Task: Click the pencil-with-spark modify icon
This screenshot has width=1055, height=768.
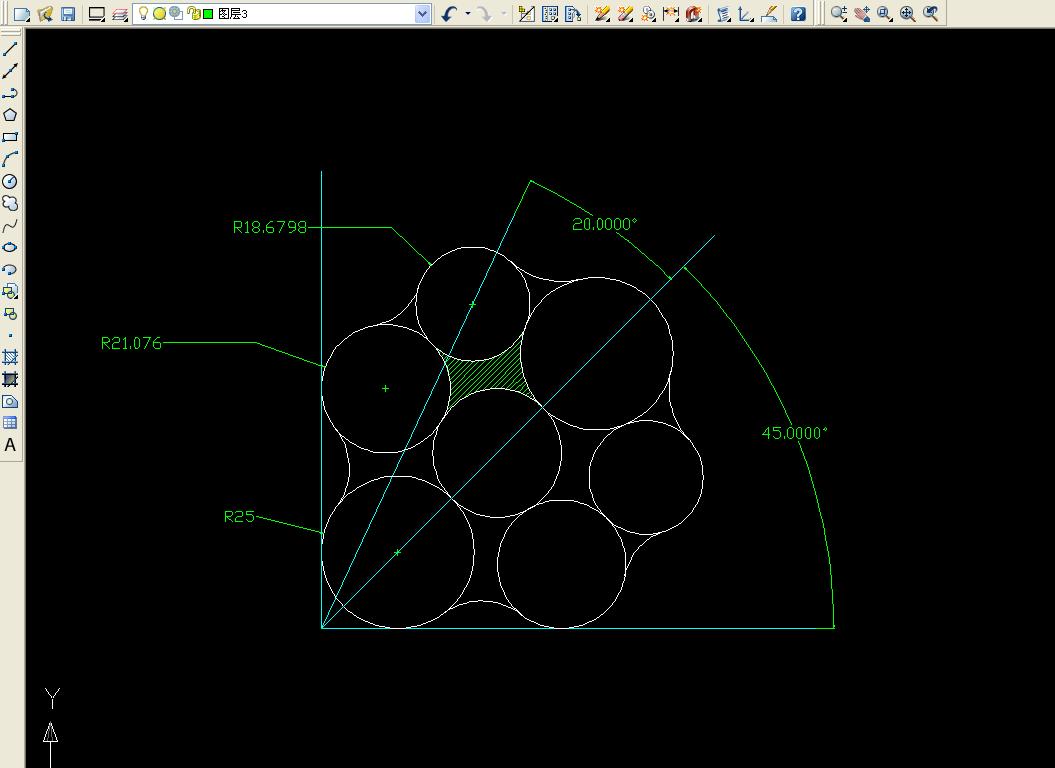Action: pos(602,13)
